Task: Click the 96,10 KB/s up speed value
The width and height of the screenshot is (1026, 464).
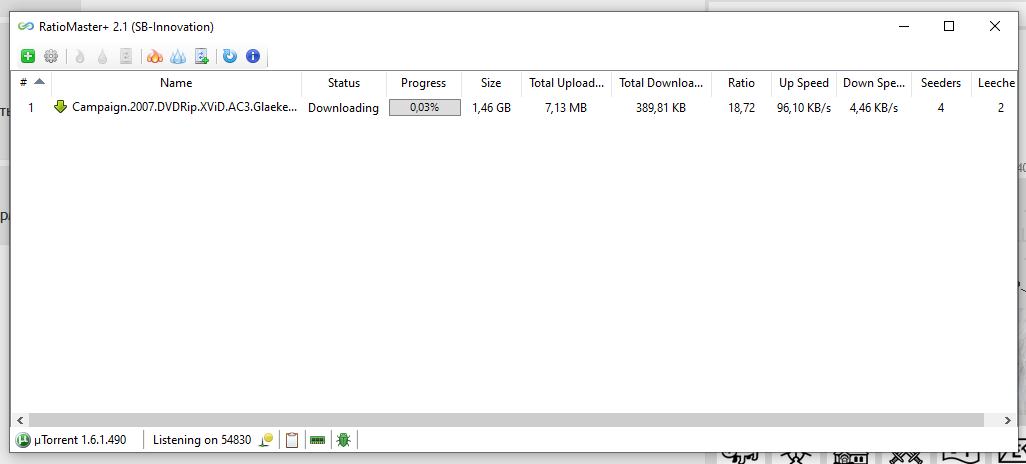Action: (x=804, y=108)
